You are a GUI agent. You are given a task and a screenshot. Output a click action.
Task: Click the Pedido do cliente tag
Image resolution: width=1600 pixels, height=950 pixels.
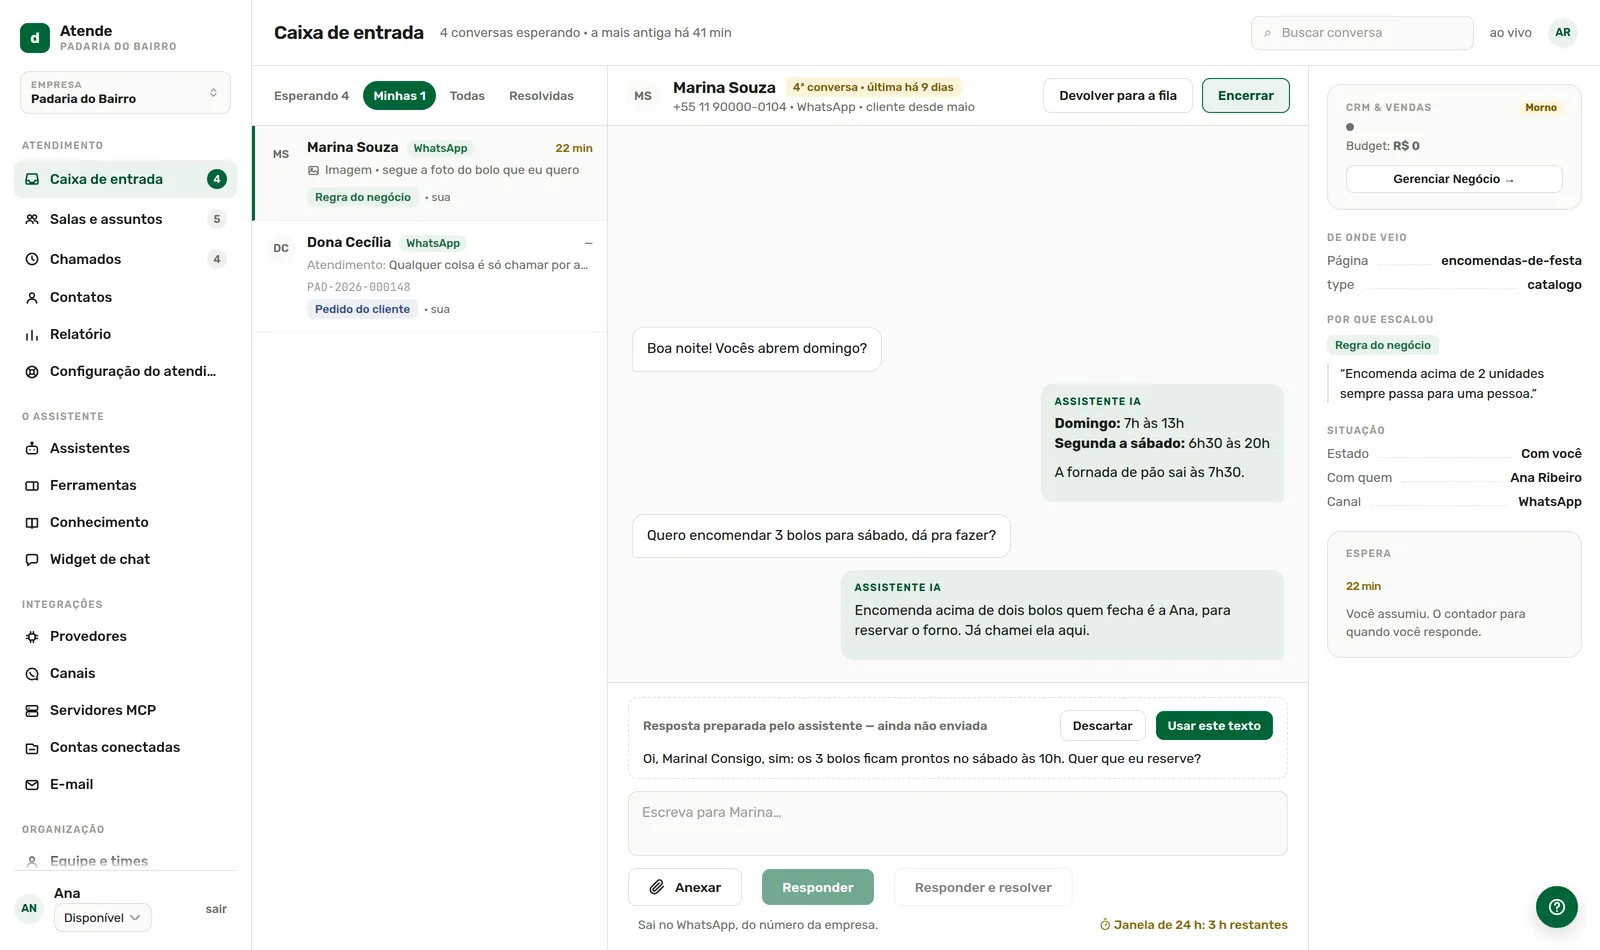point(362,309)
